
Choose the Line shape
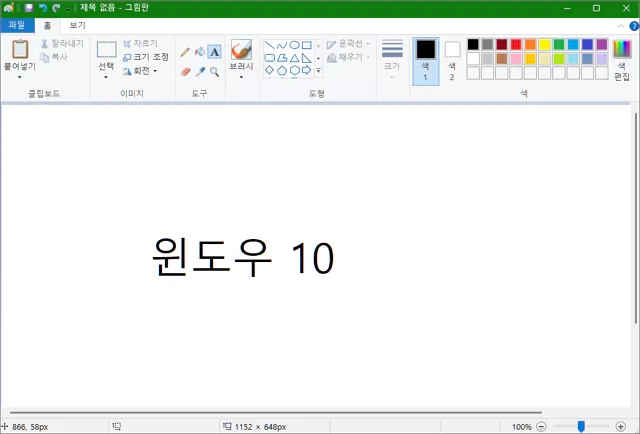tap(269, 45)
